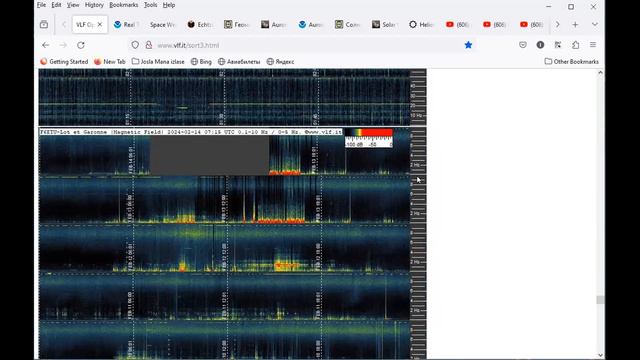Open the Pocket save icon
The image size is (640, 360).
523,45
